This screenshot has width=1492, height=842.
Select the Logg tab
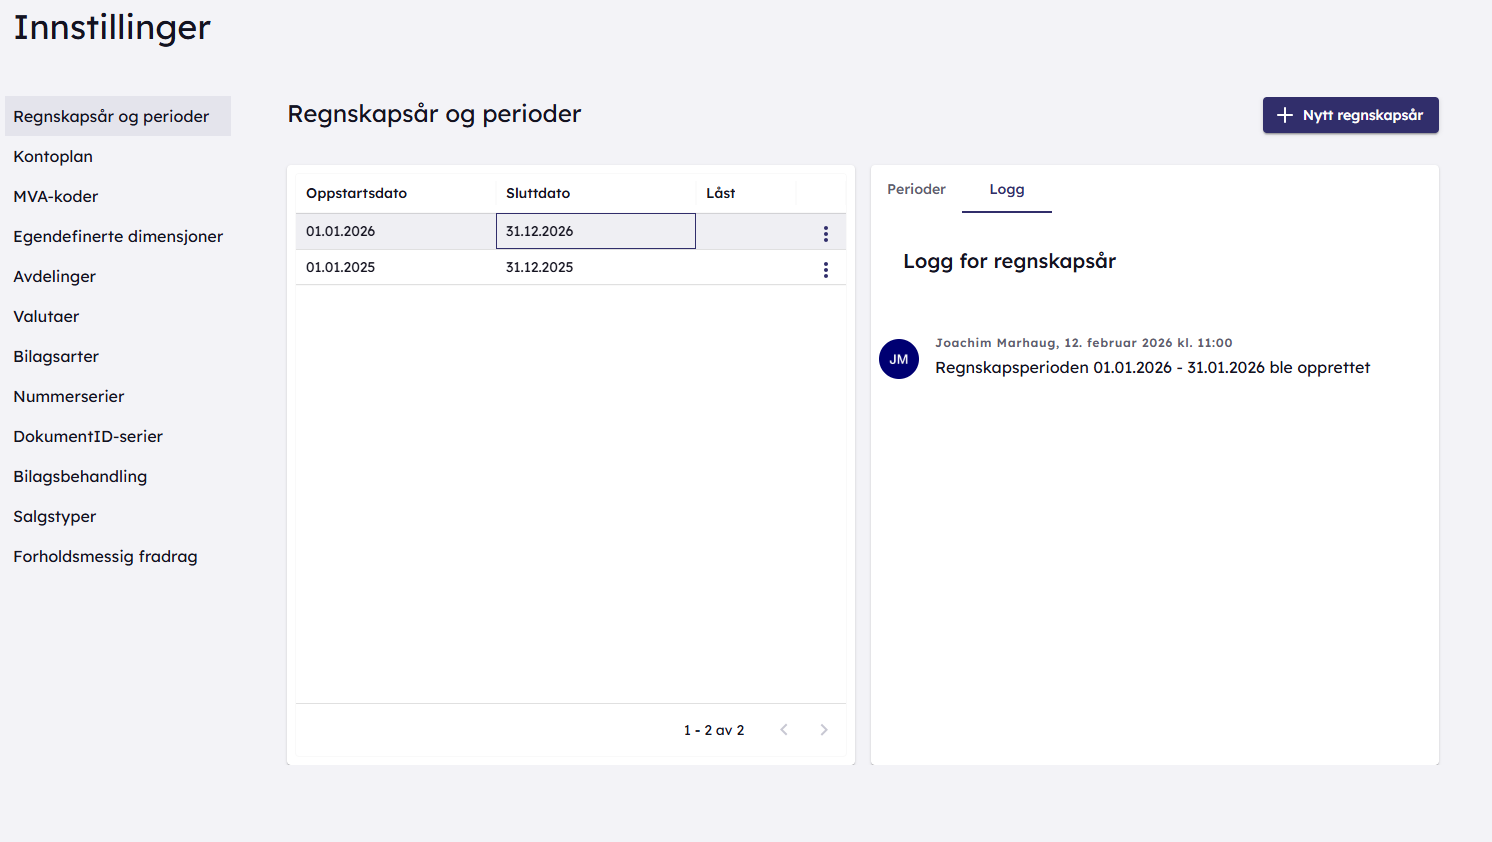click(x=1006, y=189)
